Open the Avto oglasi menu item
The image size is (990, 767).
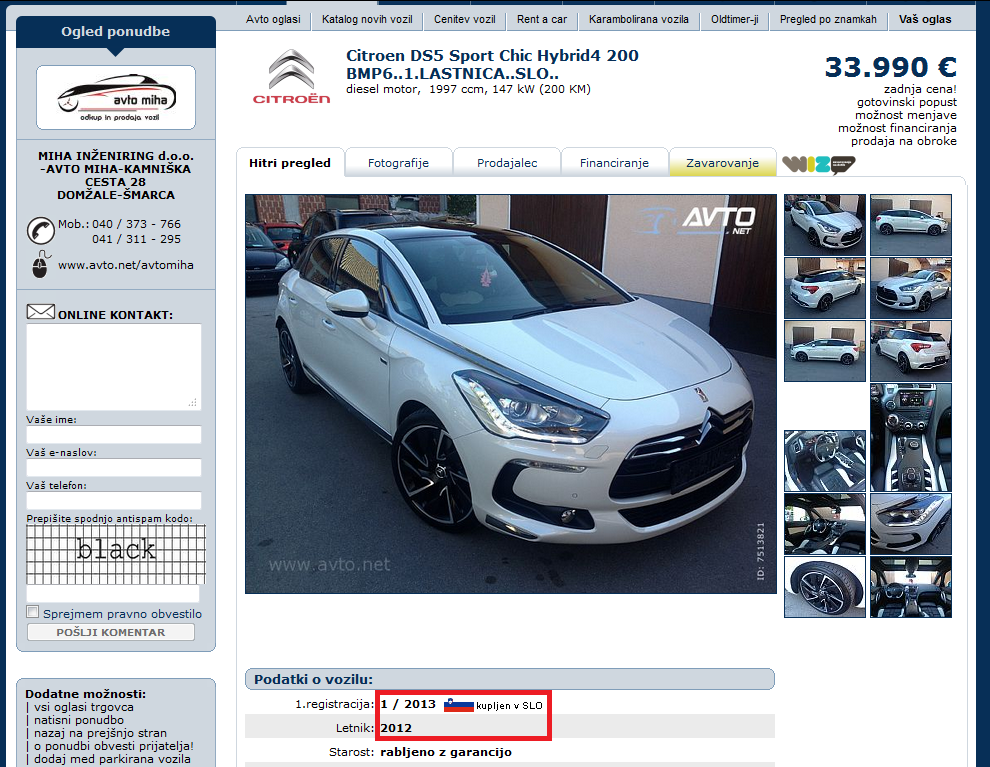[x=273, y=20]
